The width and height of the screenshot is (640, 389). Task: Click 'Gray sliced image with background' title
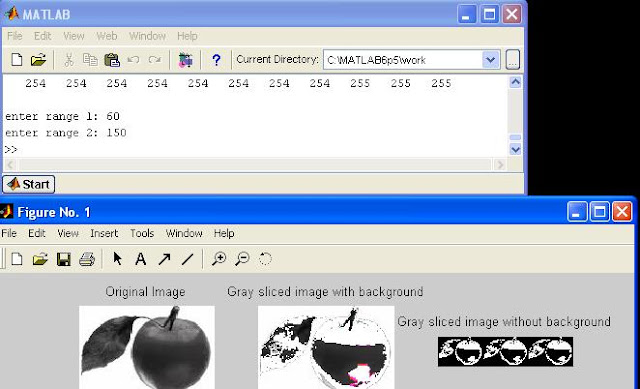click(325, 291)
